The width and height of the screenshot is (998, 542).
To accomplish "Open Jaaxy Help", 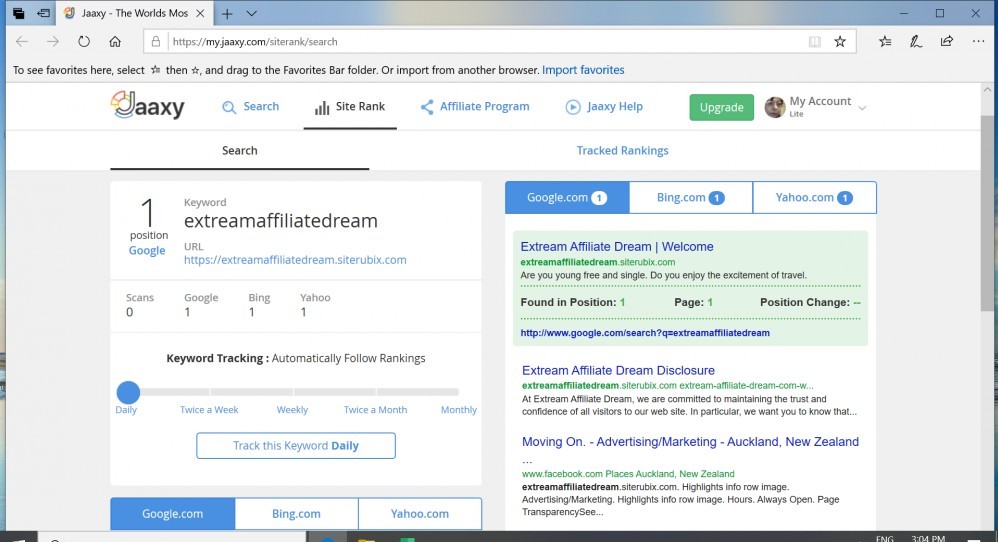I will point(604,106).
